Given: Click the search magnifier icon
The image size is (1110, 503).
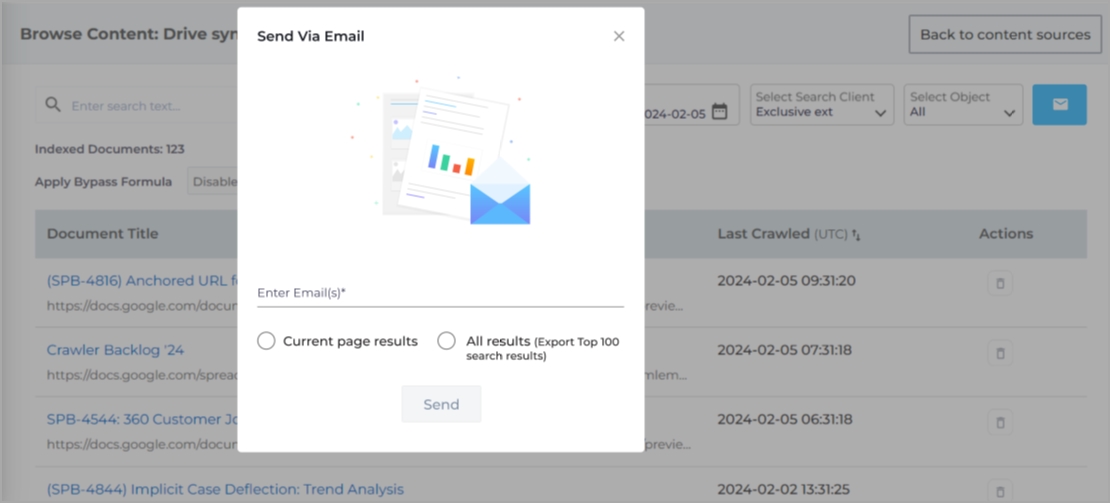Looking at the screenshot, I should [52, 105].
